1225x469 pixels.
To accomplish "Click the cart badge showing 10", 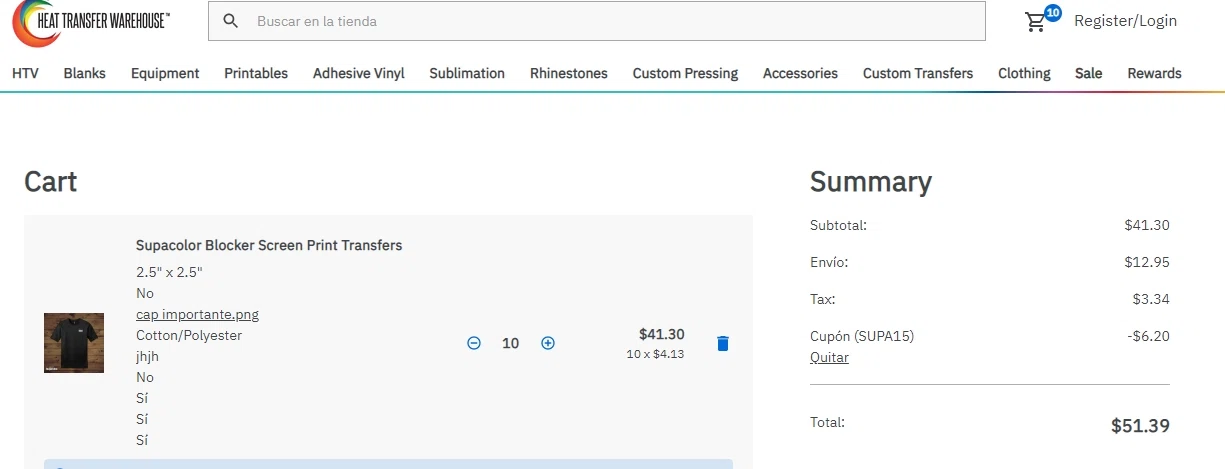I will (x=1053, y=13).
